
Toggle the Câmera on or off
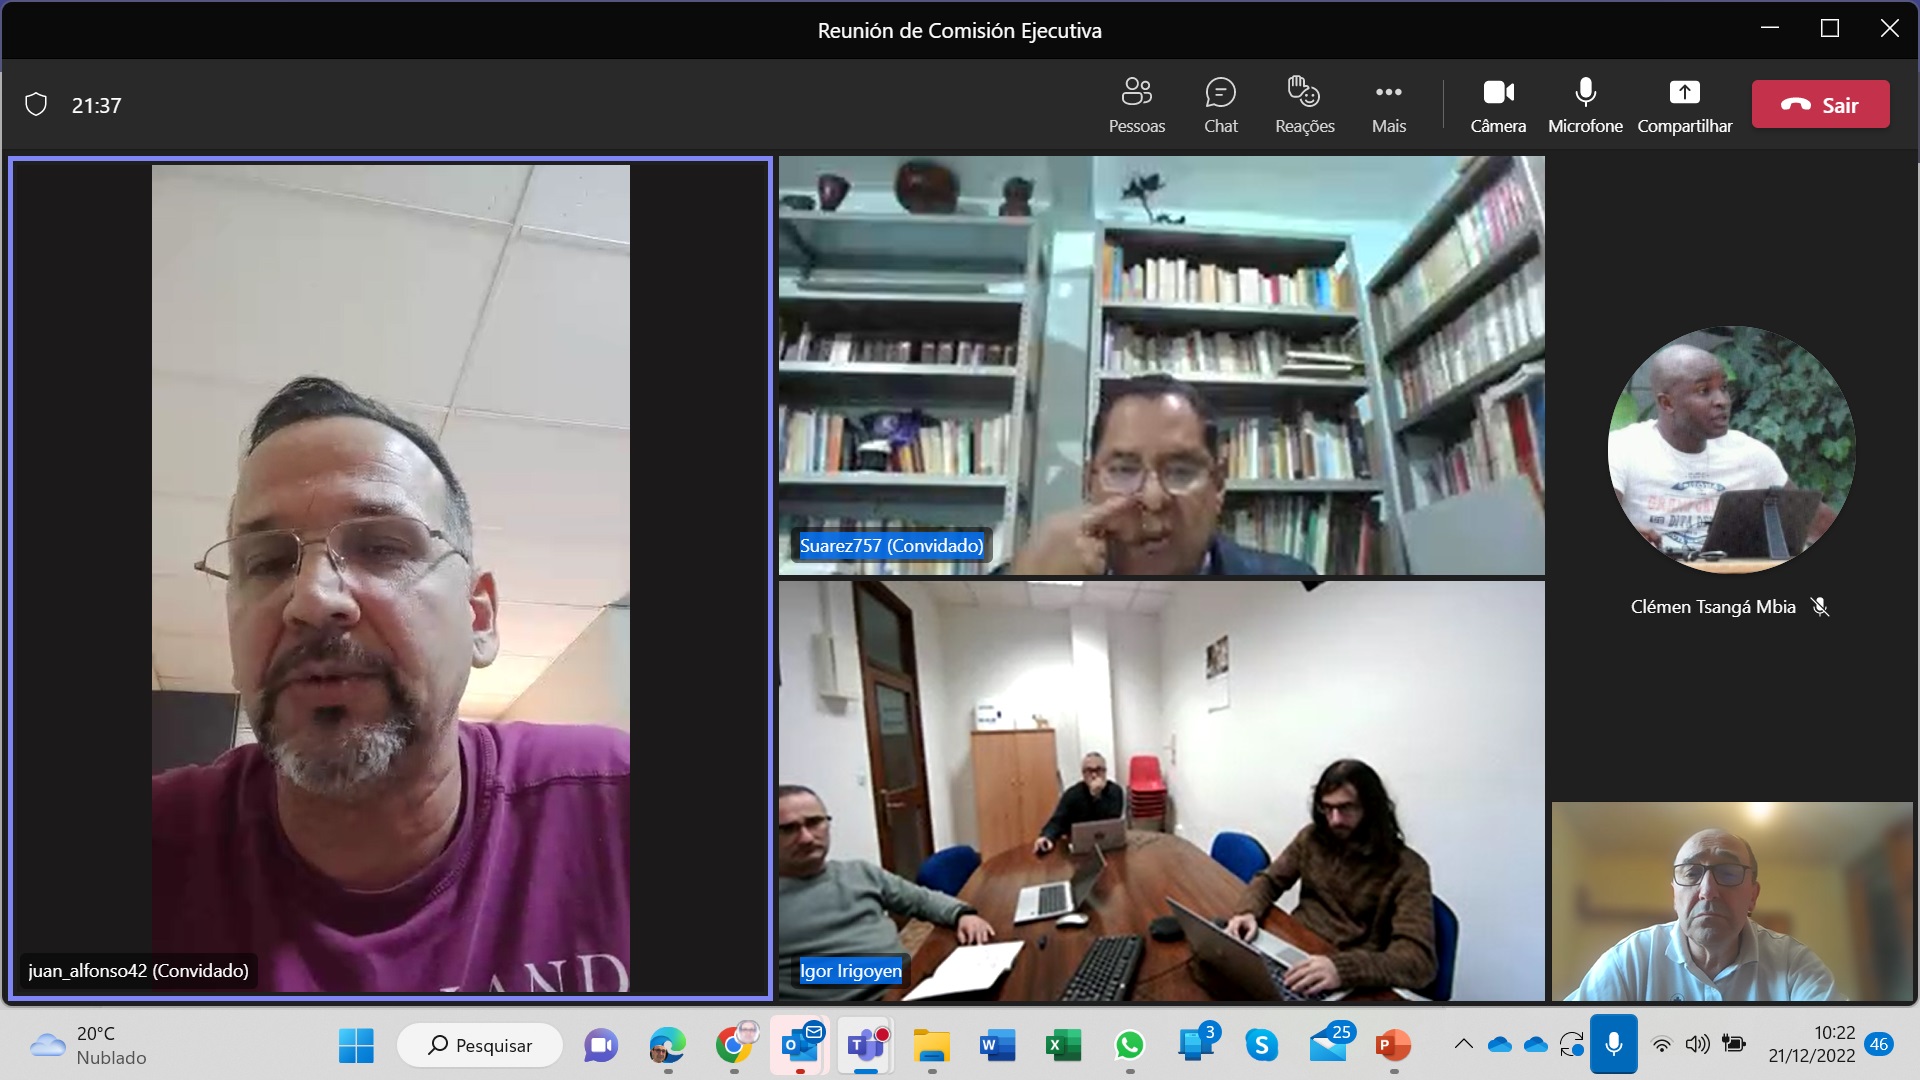tap(1497, 105)
